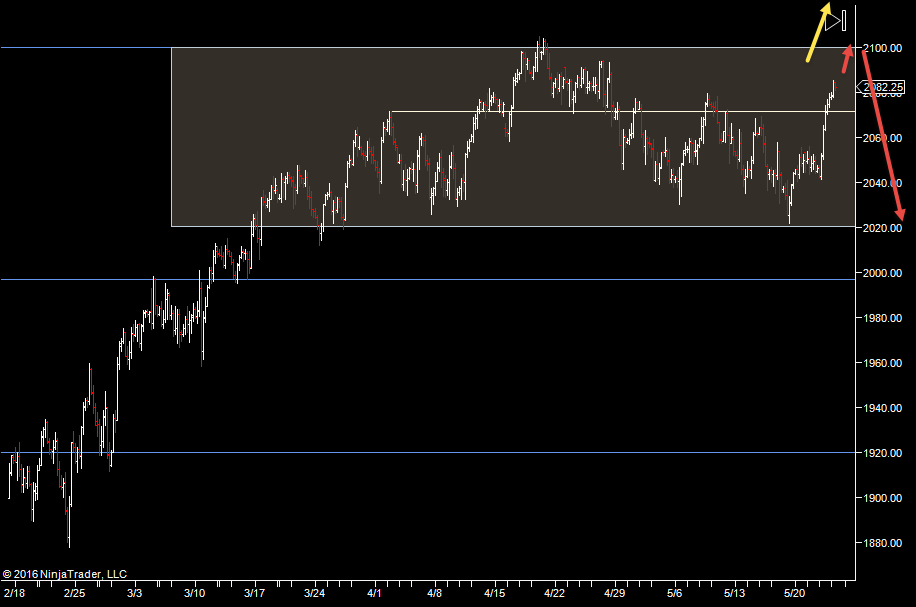The image size is (916, 607).
Task: Click the 4/22 date on time axis
Action: [x=553, y=592]
